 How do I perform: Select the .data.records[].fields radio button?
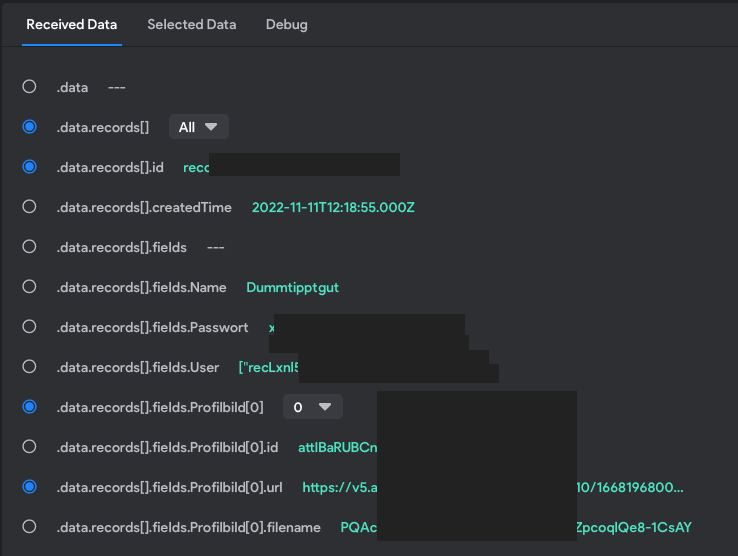[x=29, y=247]
